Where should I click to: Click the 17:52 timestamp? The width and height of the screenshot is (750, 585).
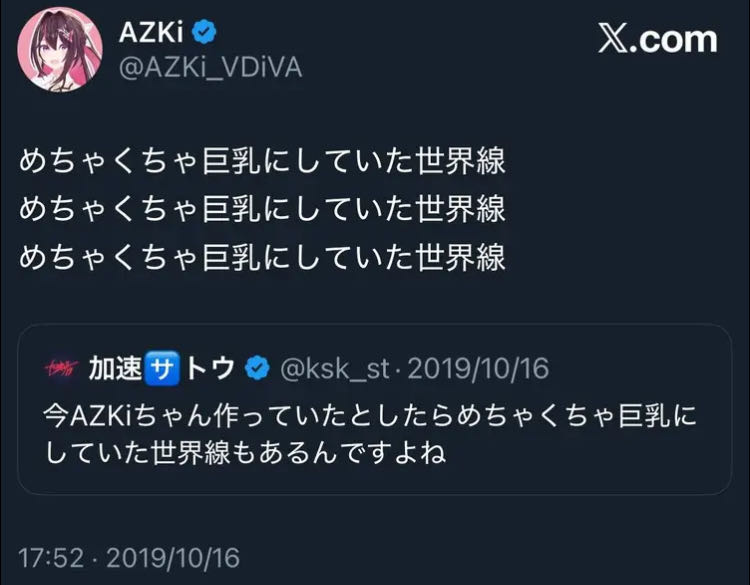48,555
